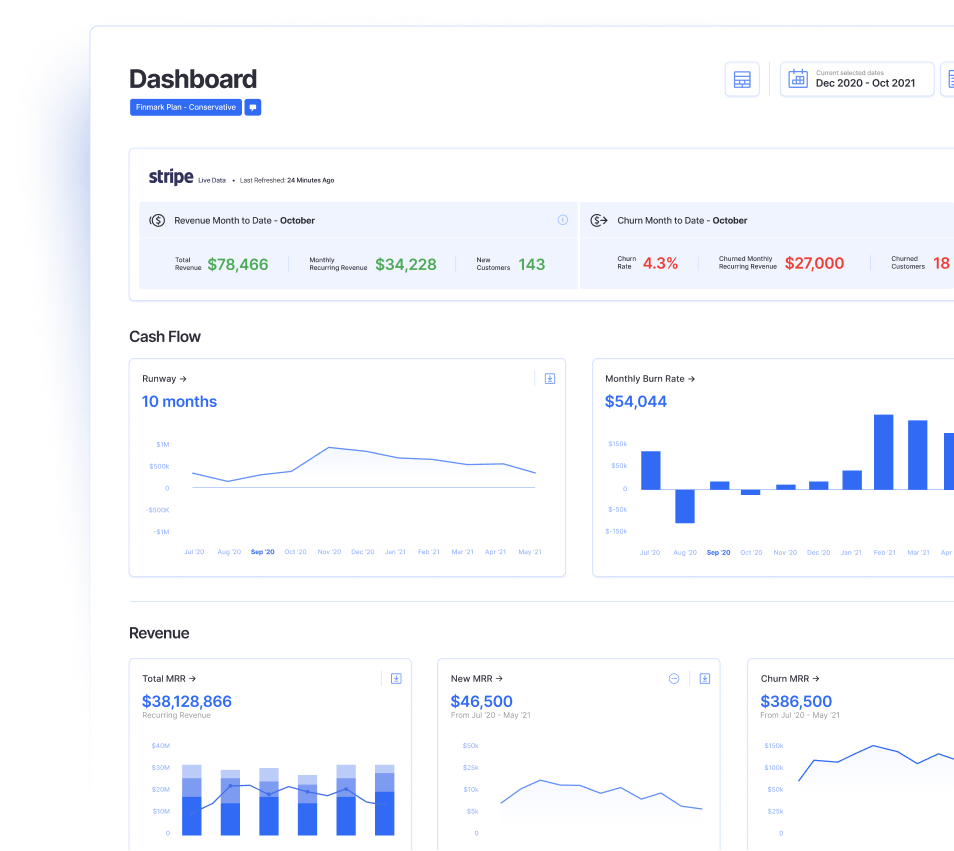
Task: Toggle the minus visibility control on New MRR chart
Action: coord(674,678)
